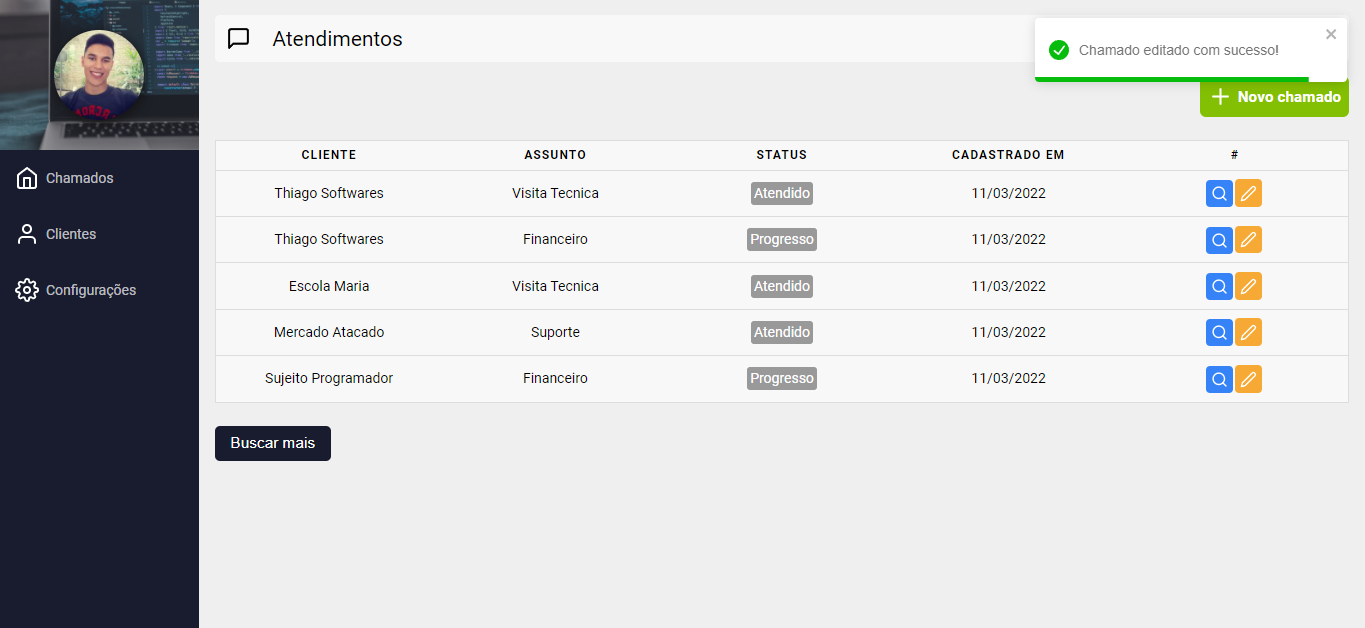1365x628 pixels.
Task: View details of Sujeito Programador ticket
Action: [x=1219, y=379]
